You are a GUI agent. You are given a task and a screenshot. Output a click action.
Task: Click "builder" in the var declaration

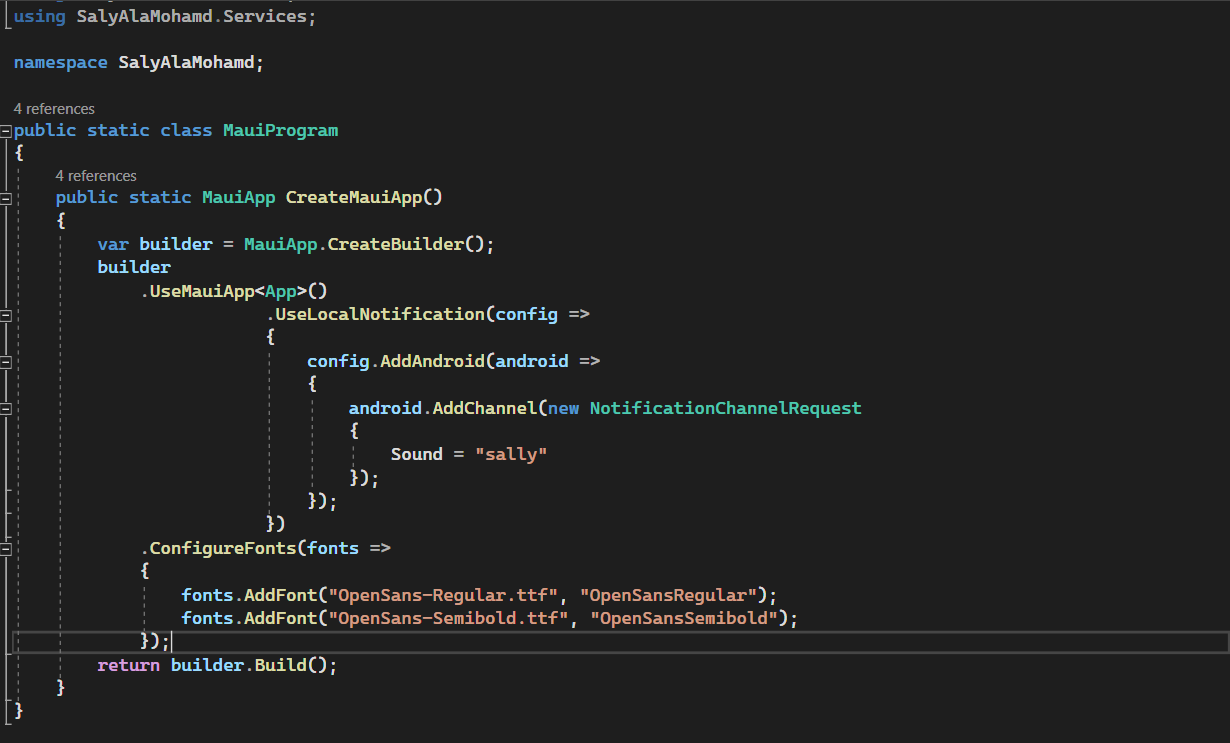176,244
